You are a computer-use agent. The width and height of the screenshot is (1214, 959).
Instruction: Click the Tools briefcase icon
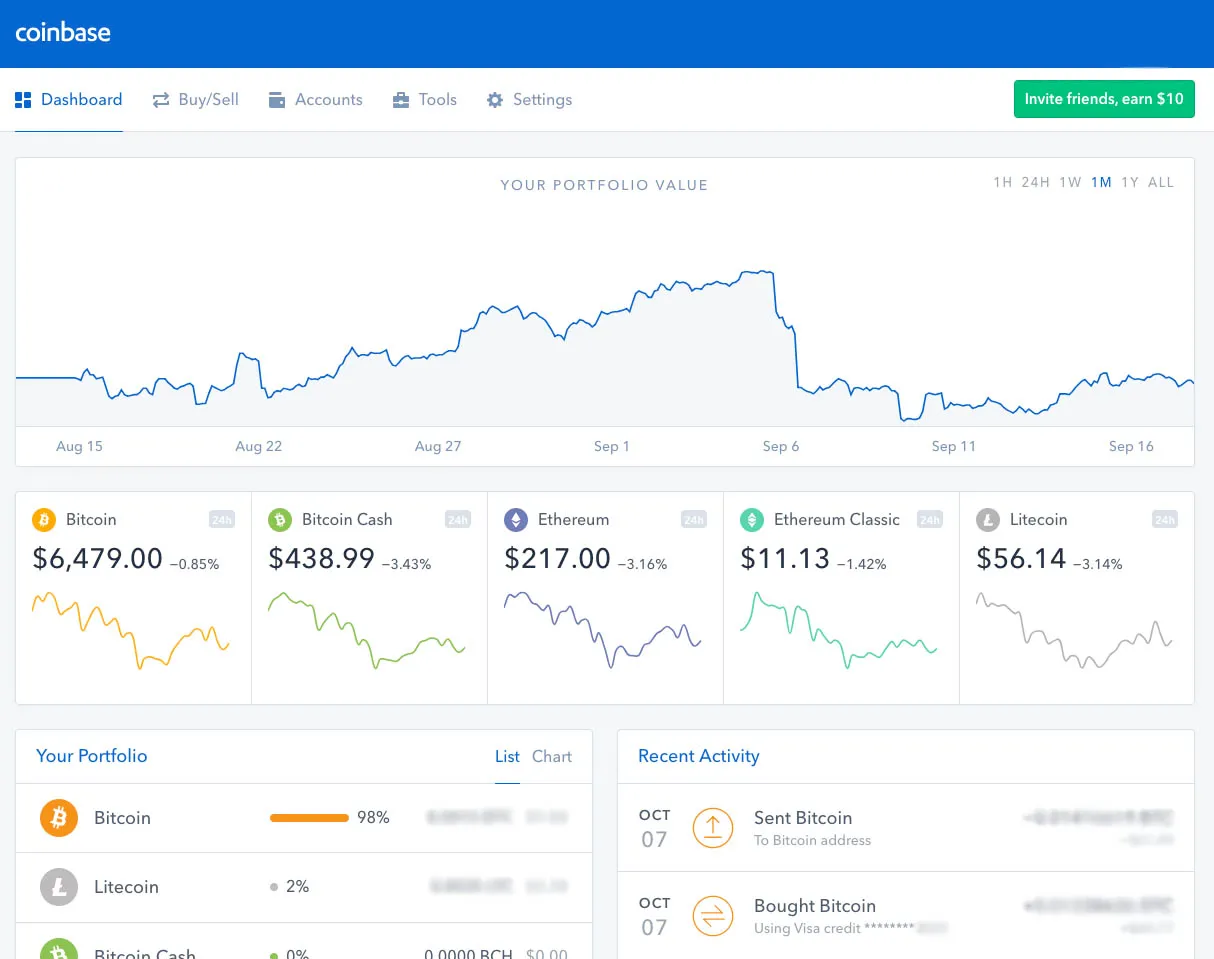(x=401, y=100)
